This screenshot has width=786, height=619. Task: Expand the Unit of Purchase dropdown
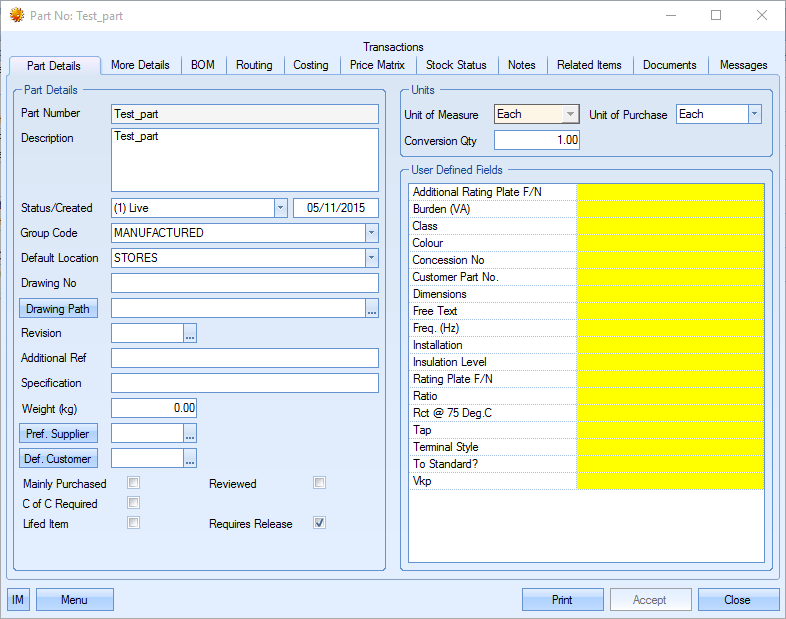(x=755, y=115)
